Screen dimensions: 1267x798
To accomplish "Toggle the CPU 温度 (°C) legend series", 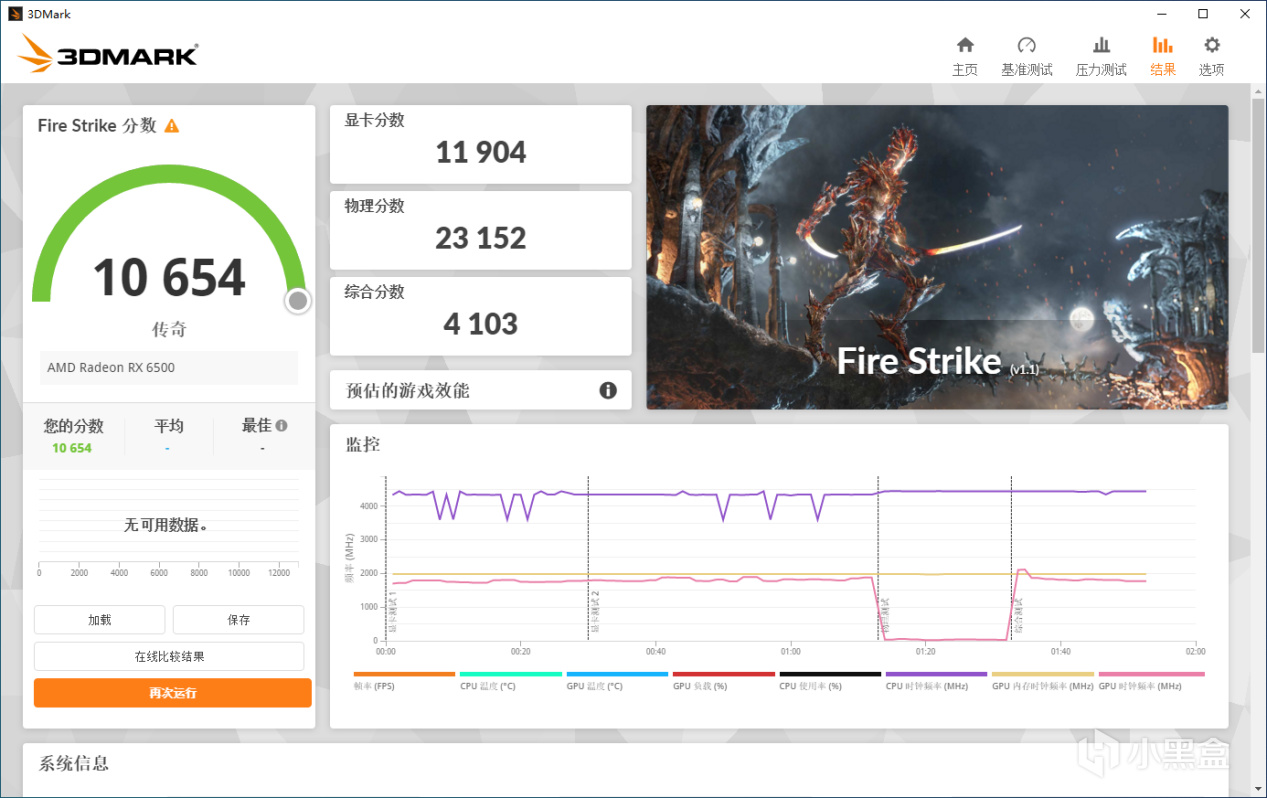I will [x=511, y=681].
